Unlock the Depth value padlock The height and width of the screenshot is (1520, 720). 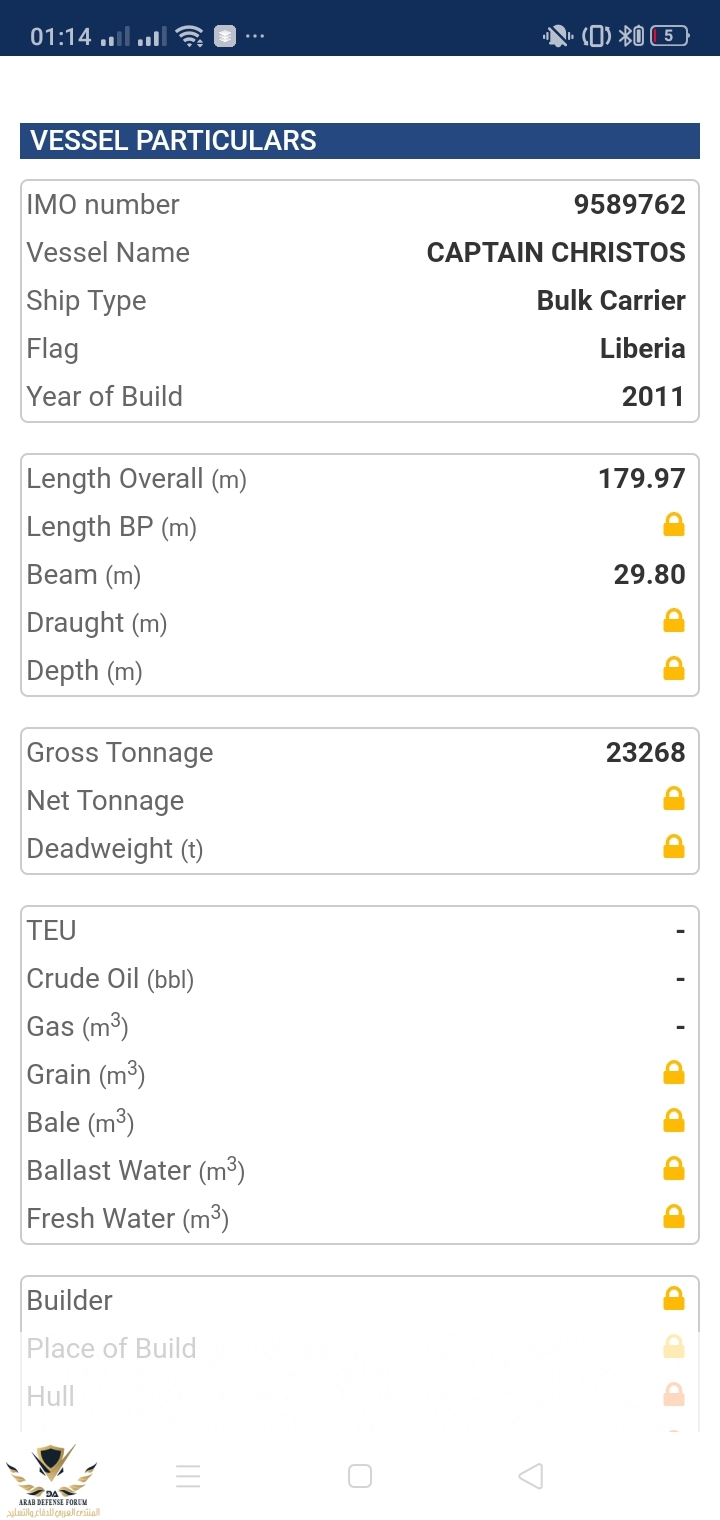click(x=674, y=669)
